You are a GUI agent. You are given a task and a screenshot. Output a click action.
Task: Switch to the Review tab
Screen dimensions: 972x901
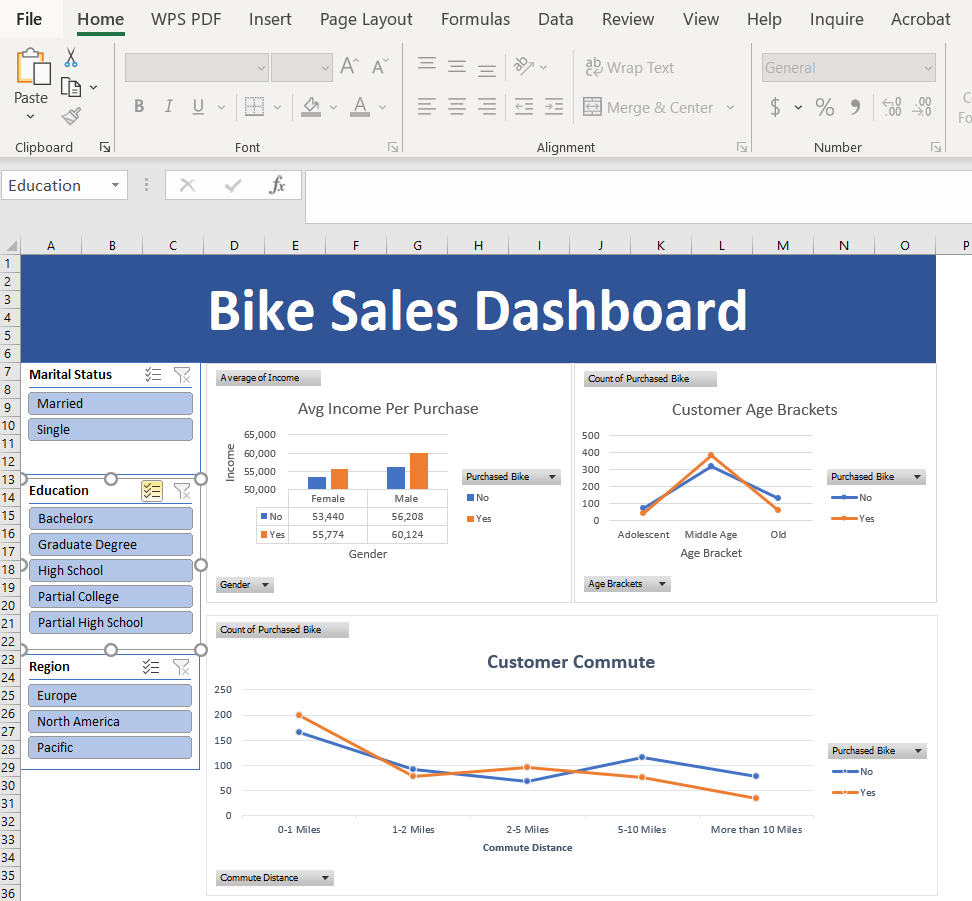628,19
